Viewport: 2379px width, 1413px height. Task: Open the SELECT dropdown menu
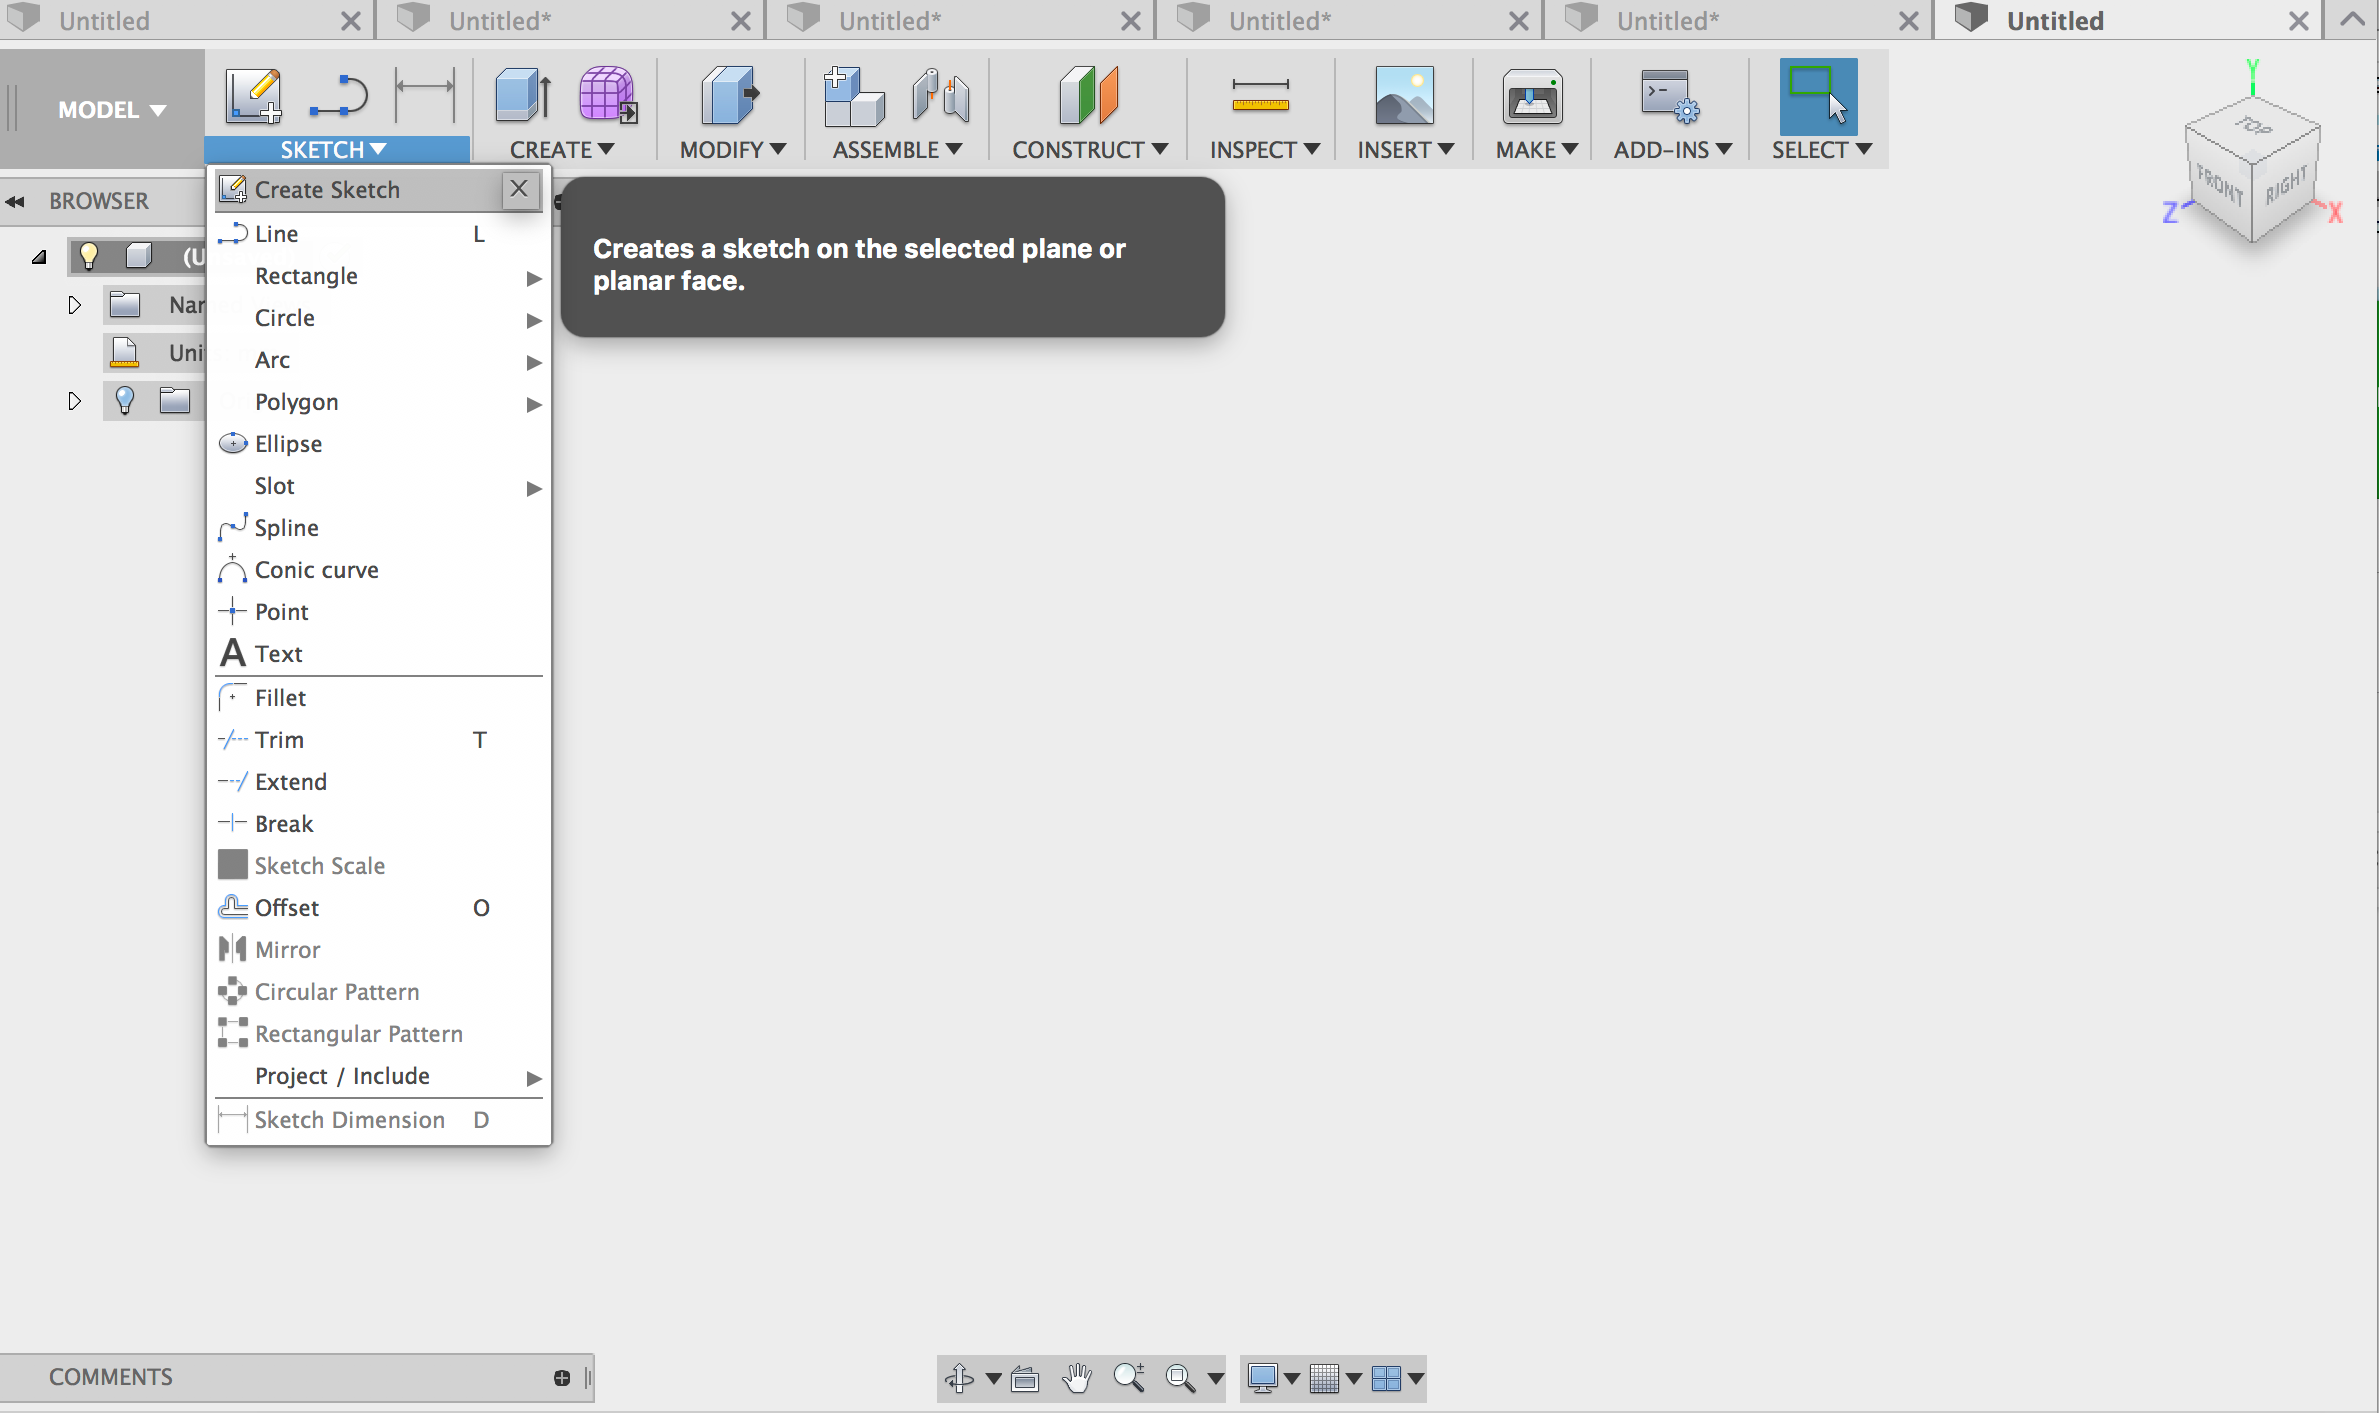tap(1821, 149)
